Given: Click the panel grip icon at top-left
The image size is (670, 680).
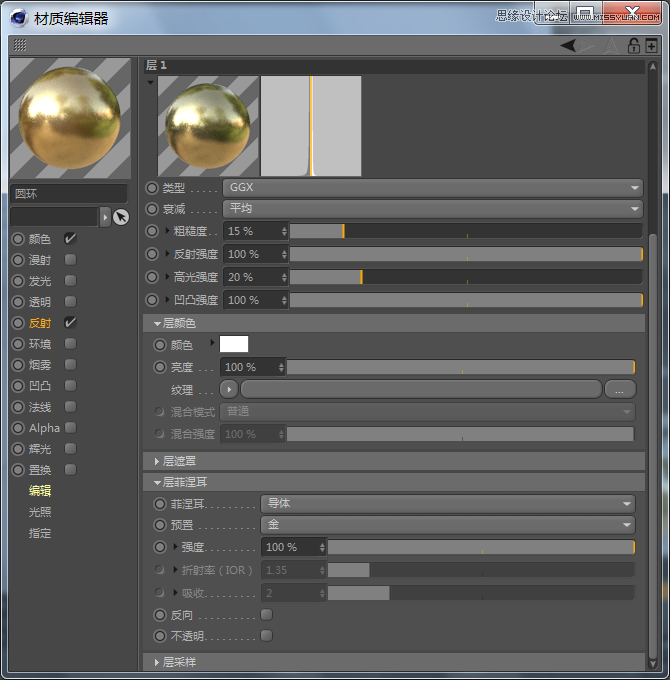Looking at the screenshot, I should (20, 45).
